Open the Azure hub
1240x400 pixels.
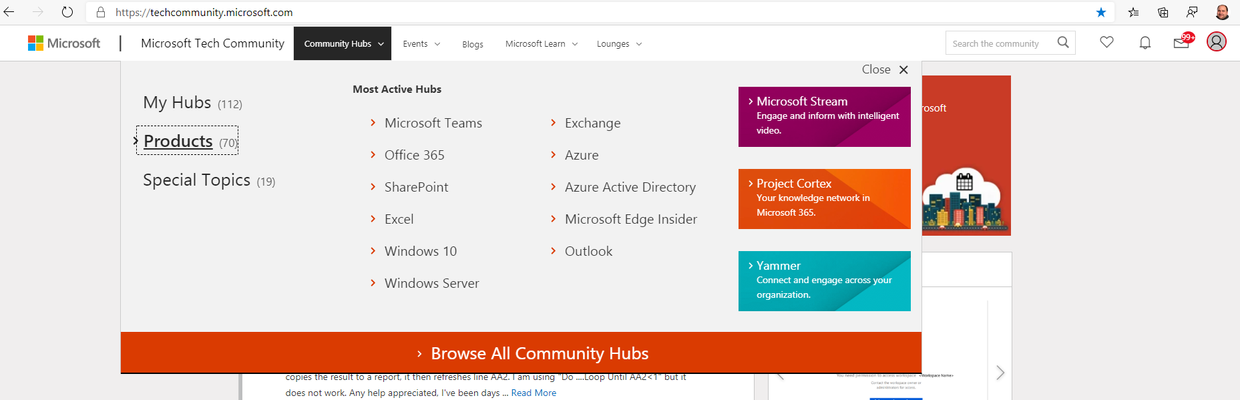point(582,155)
